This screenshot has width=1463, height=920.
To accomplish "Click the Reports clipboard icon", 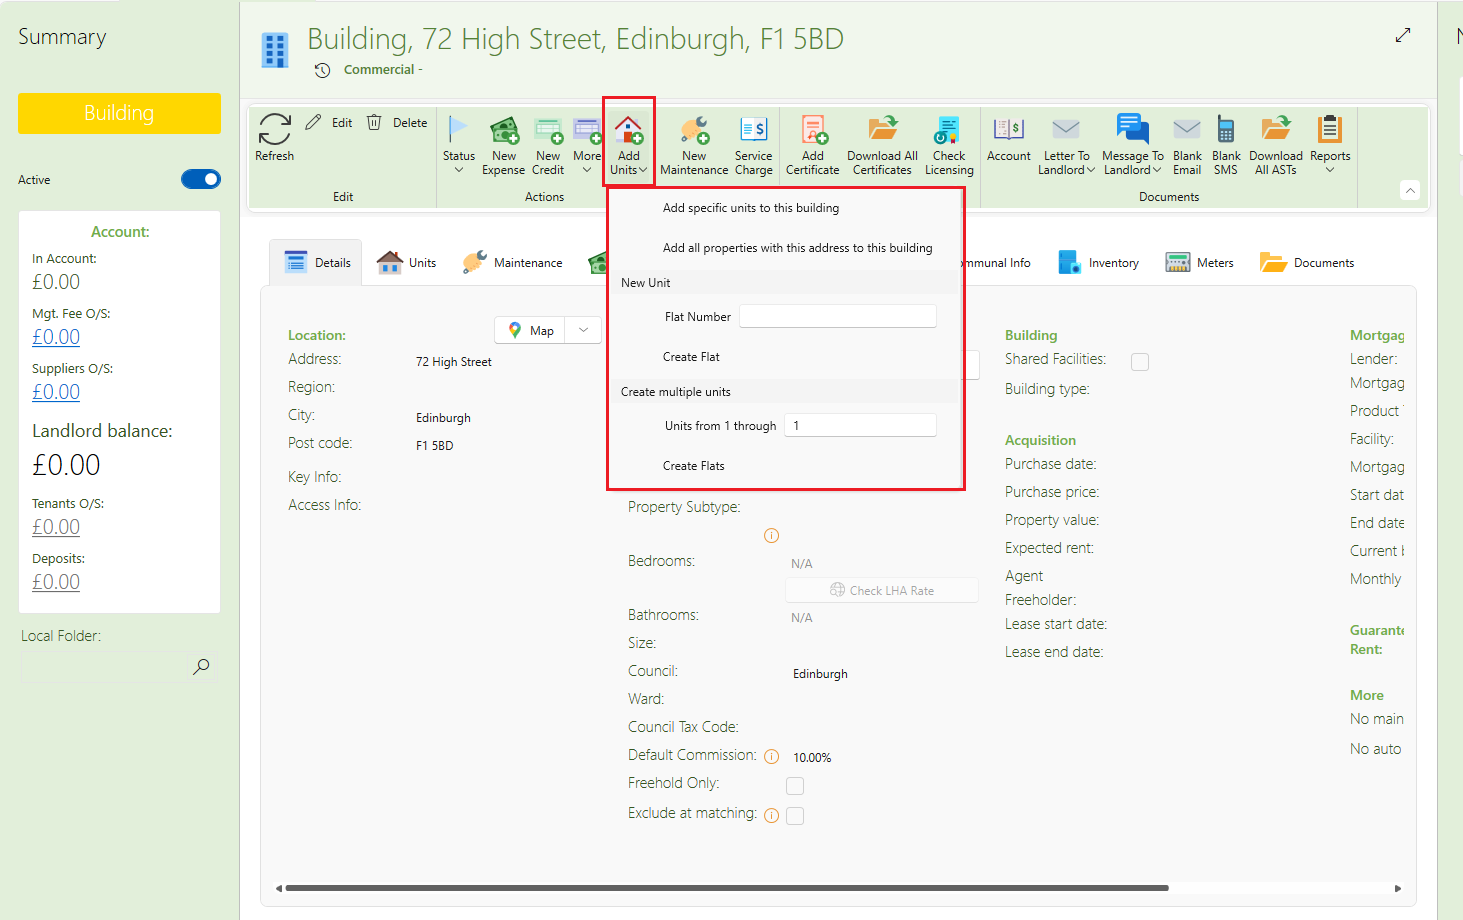I will [1329, 129].
